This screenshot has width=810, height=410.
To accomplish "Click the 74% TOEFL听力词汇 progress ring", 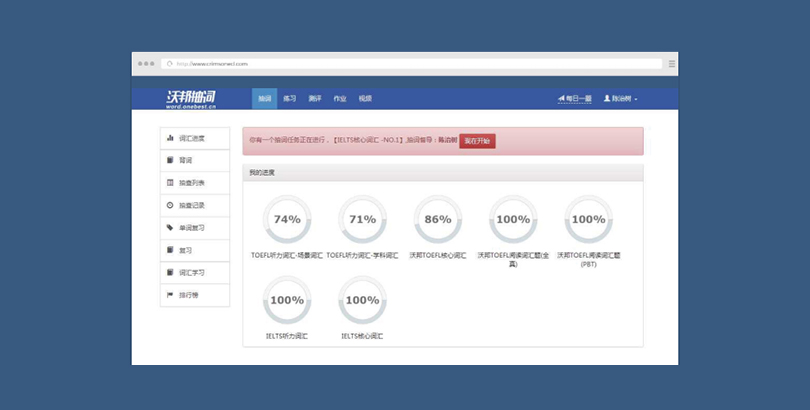I will [x=287, y=219].
